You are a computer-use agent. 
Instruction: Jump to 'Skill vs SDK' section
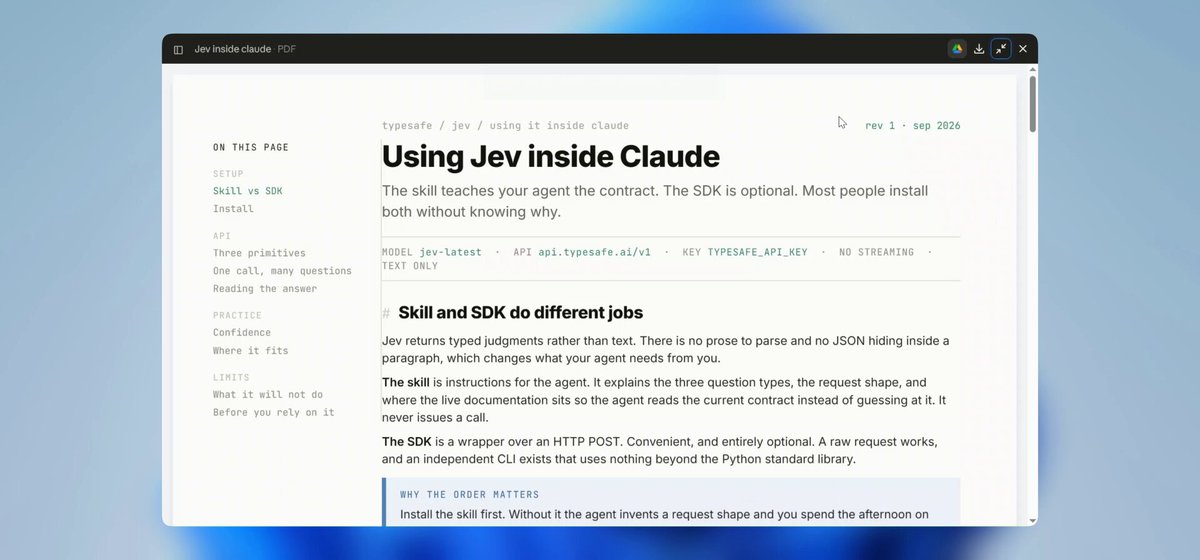coord(248,191)
